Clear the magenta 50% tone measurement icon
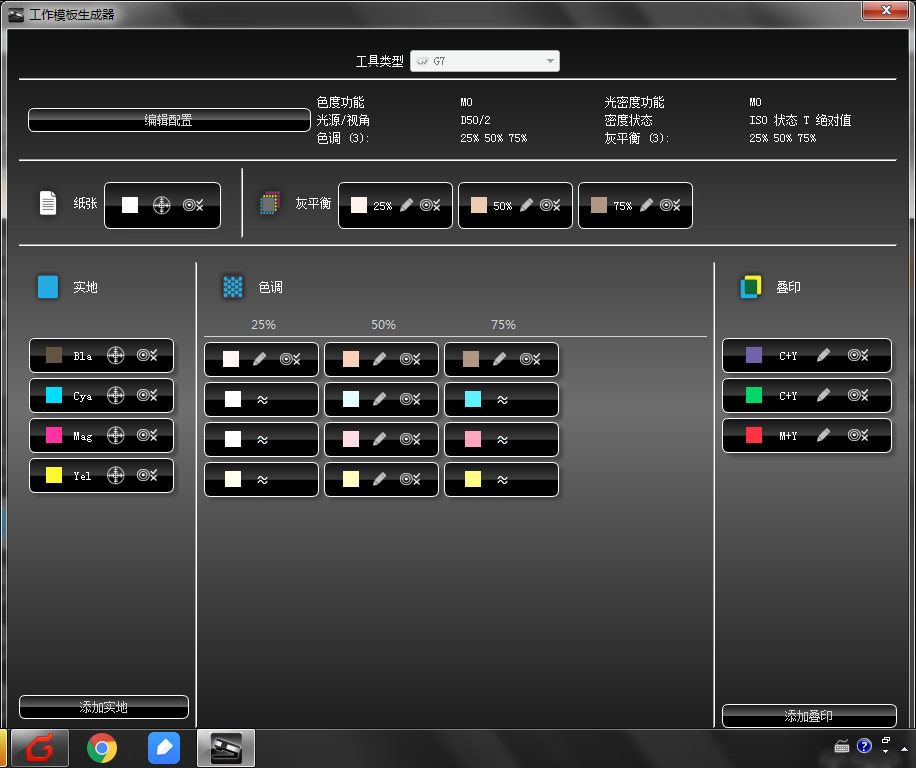The image size is (916, 768). (x=410, y=439)
